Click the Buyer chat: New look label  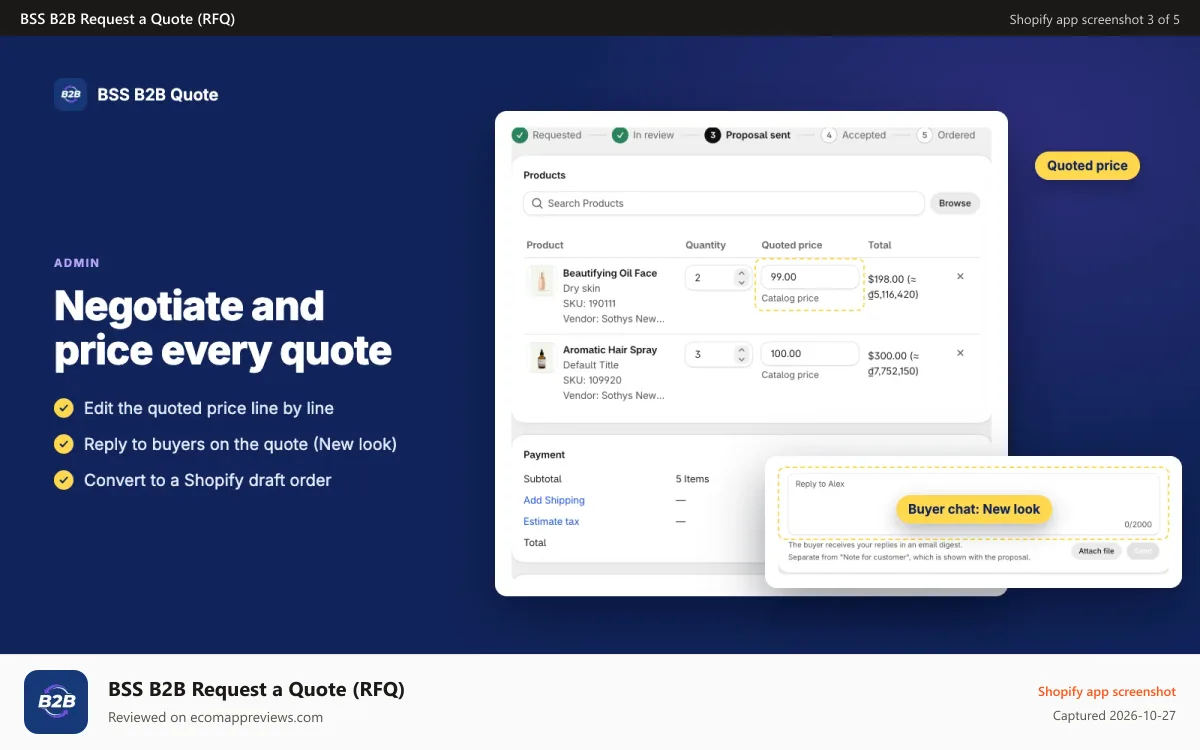974,509
